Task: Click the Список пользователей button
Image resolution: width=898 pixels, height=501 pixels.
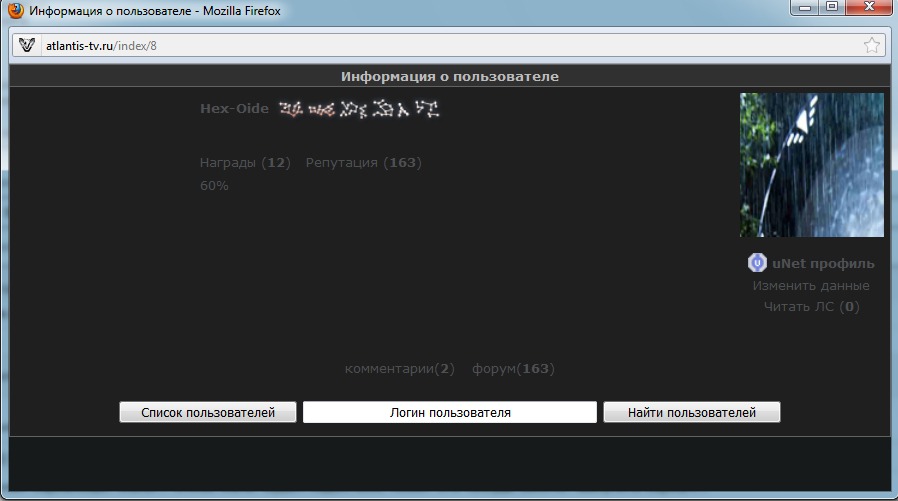Action: (208, 412)
